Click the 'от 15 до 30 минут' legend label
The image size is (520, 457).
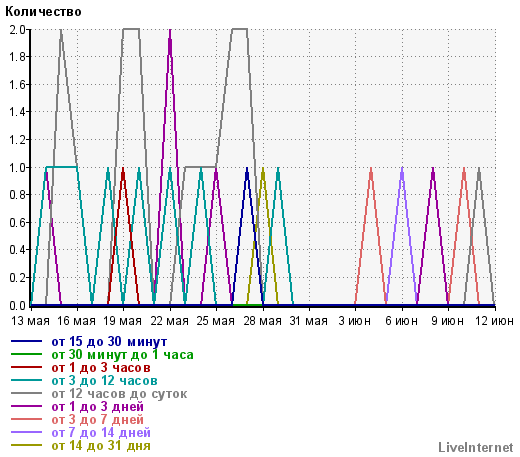pyautogui.click(x=109, y=342)
